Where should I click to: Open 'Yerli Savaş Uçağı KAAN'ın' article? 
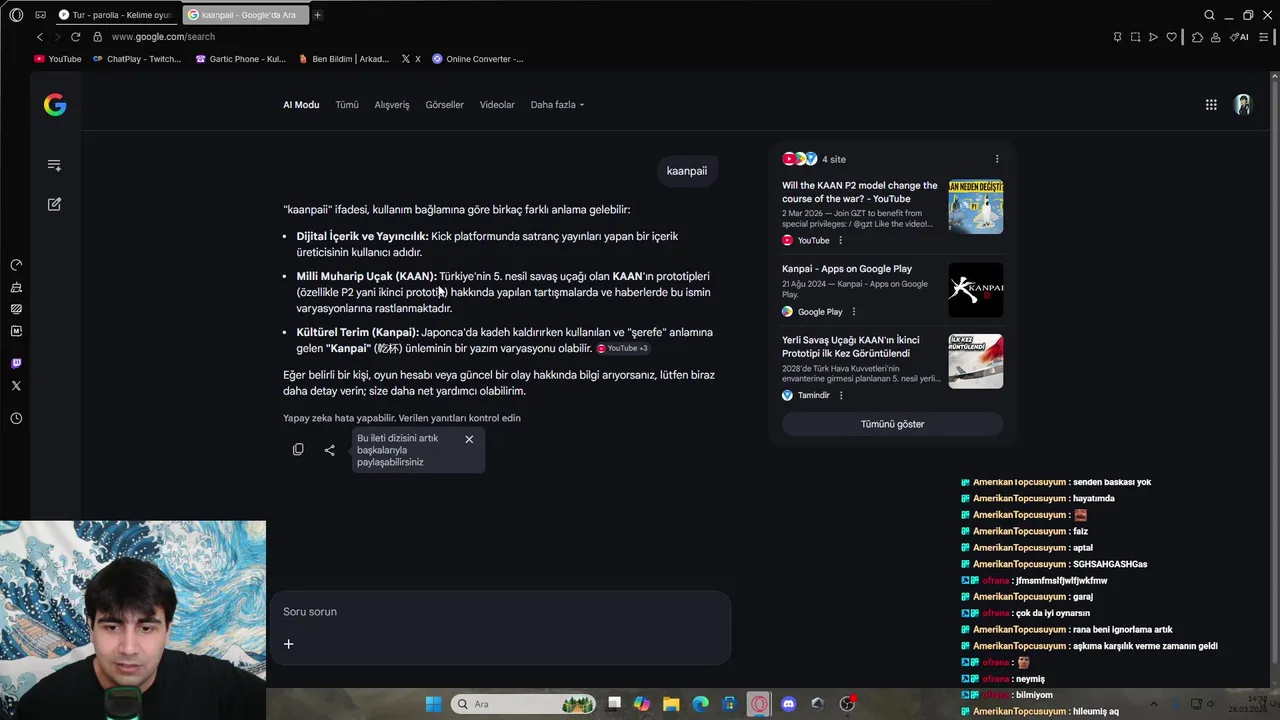pos(851,347)
